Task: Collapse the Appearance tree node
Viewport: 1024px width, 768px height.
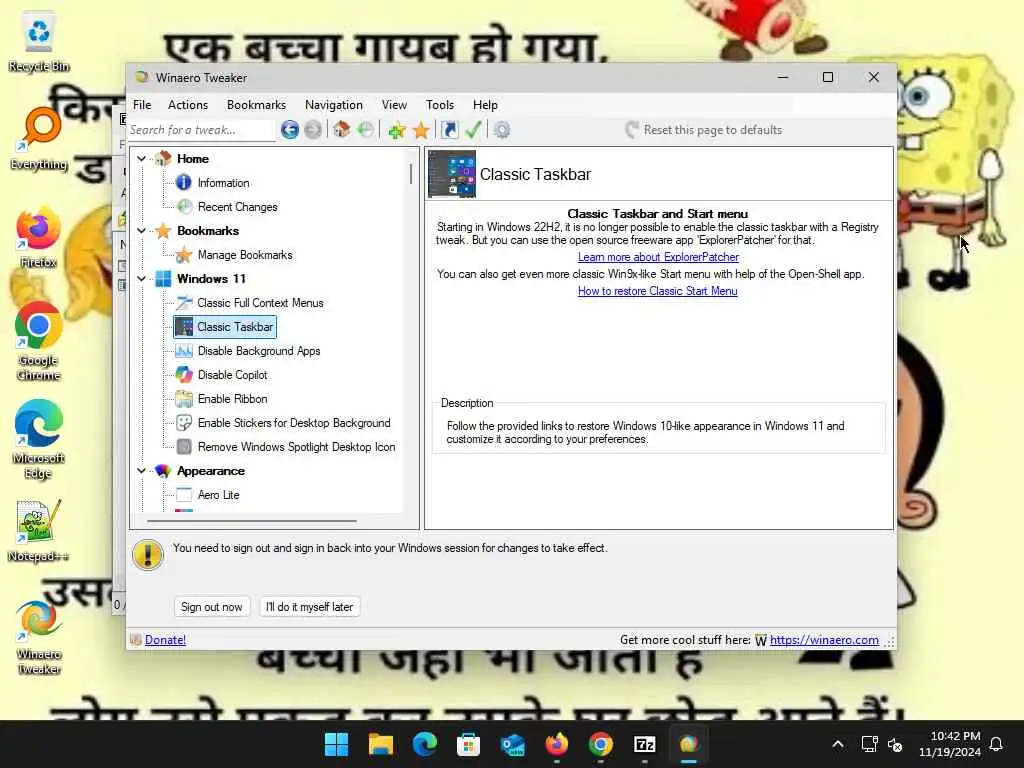Action: click(141, 471)
